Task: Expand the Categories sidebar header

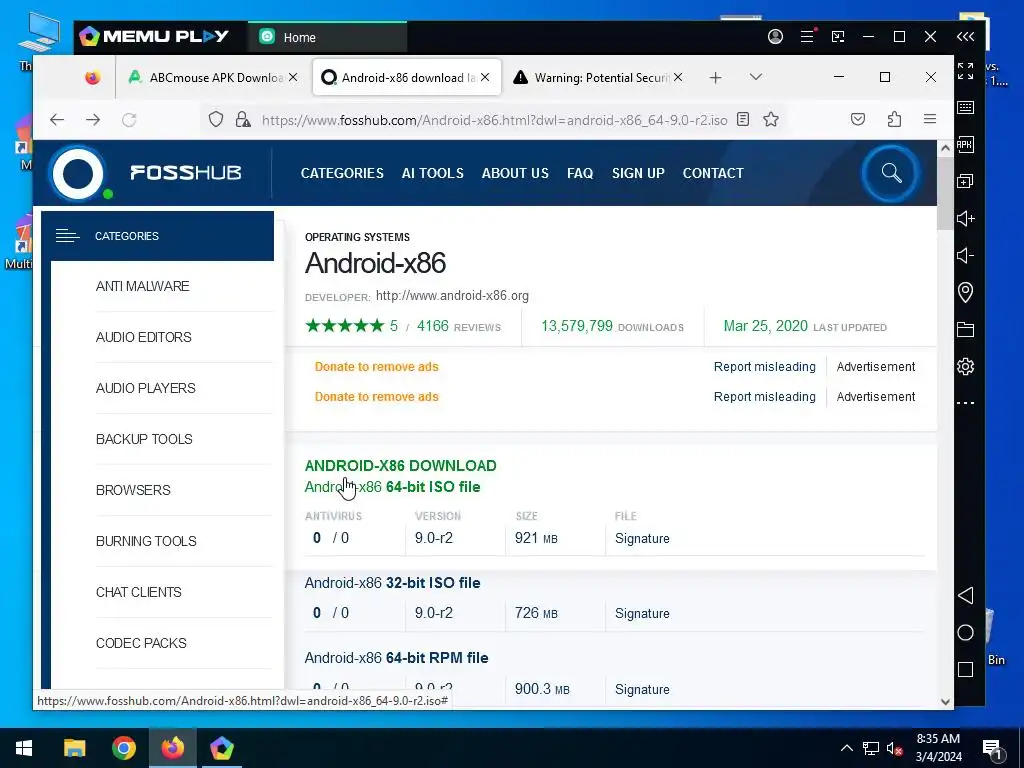Action: click(157, 236)
